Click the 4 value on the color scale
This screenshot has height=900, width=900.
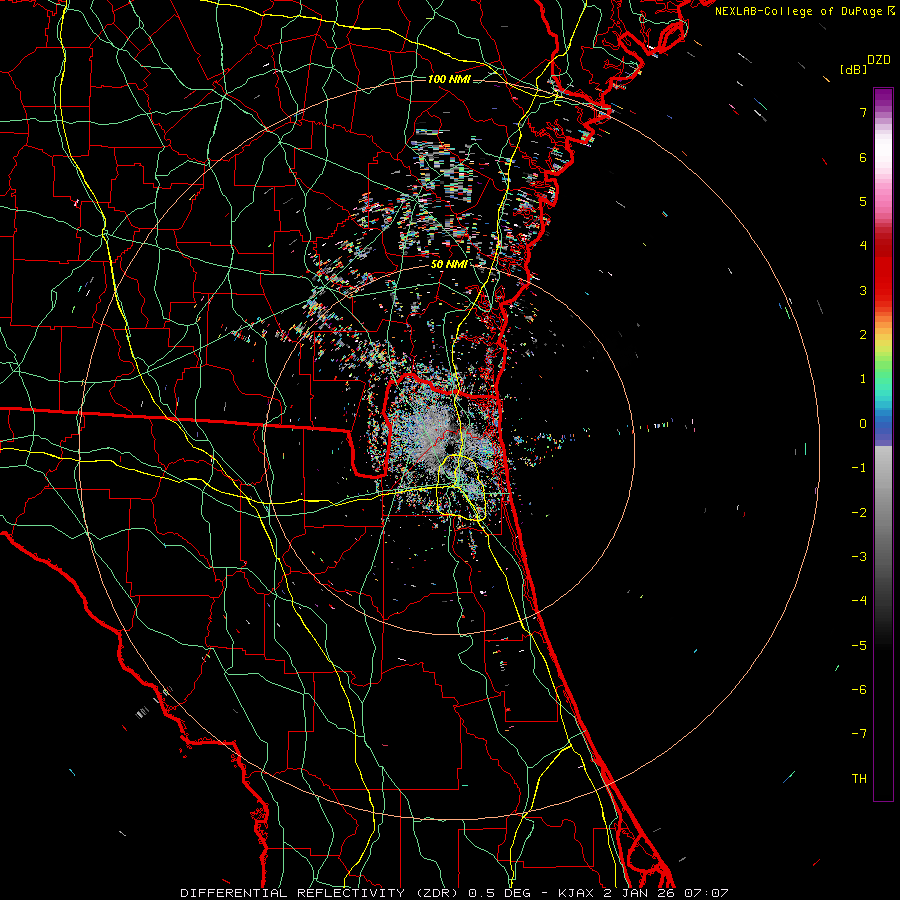pyautogui.click(x=863, y=246)
